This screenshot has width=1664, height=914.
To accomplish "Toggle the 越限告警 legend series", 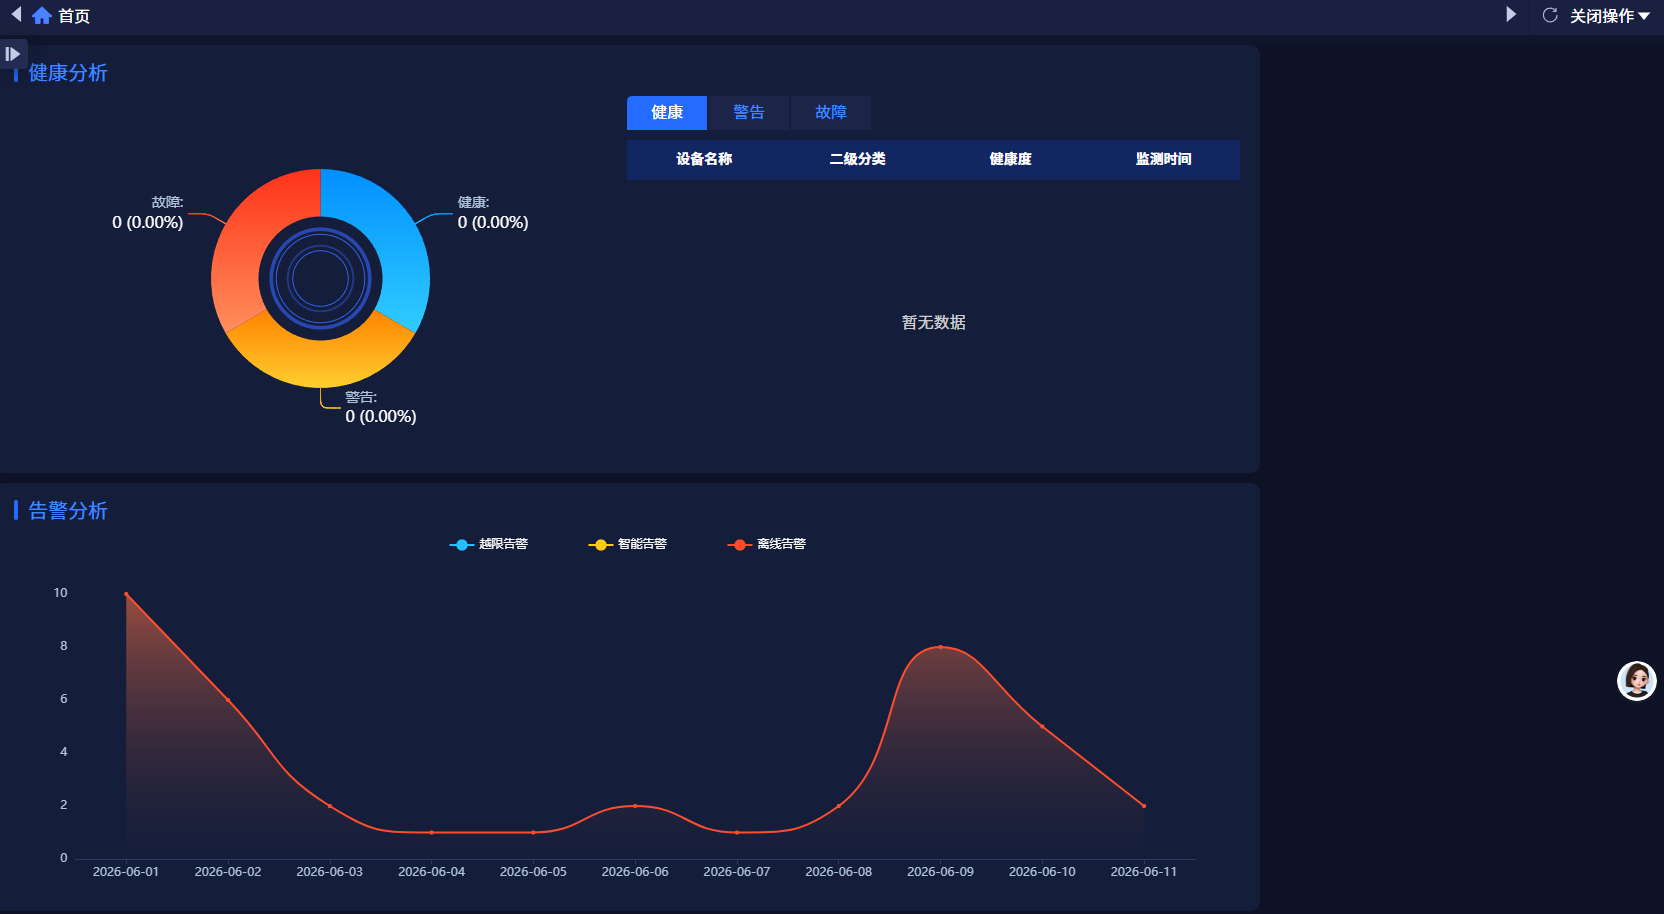I will (489, 544).
